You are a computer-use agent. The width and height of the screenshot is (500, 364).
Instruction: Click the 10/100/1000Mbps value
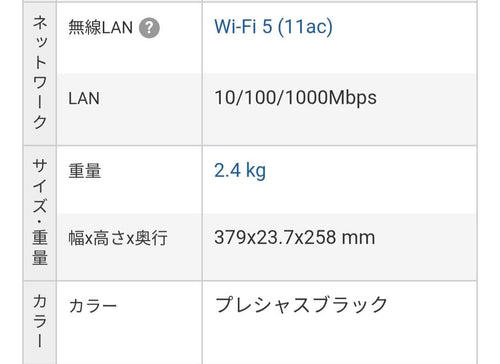295,98
